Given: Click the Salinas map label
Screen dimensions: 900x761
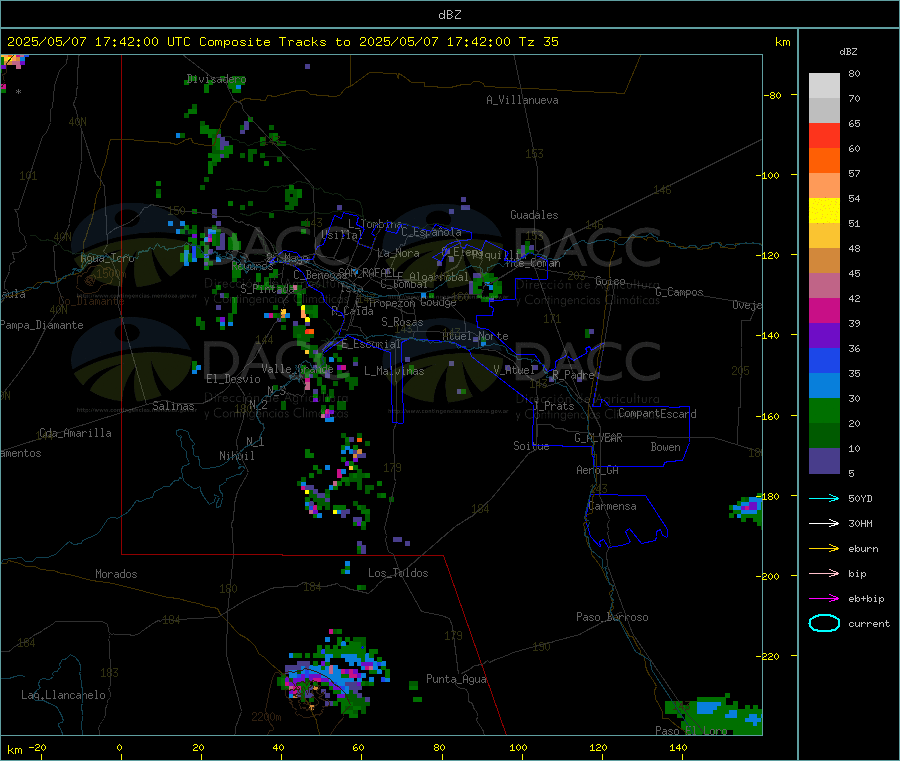Looking at the screenshot, I should (x=173, y=406).
